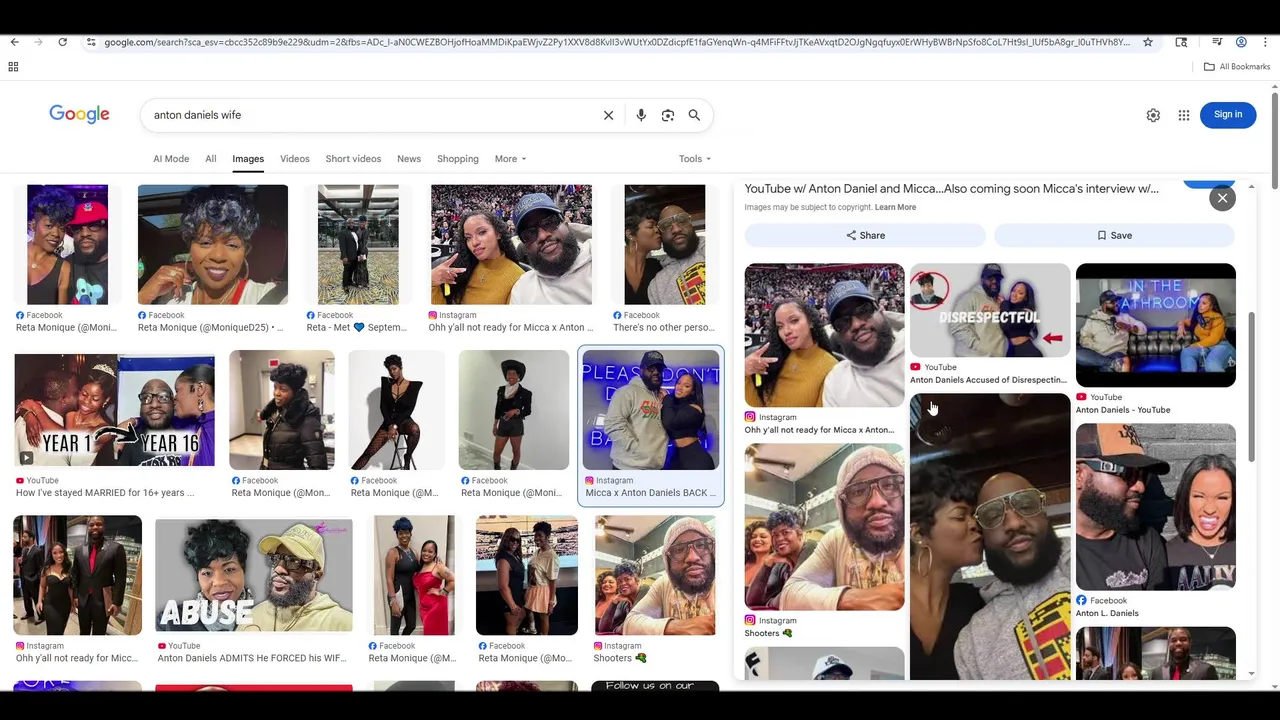The width and height of the screenshot is (1280, 720).
Task: Open 'How I've stayed MARRIED for 16+ years' link
Action: (105, 493)
